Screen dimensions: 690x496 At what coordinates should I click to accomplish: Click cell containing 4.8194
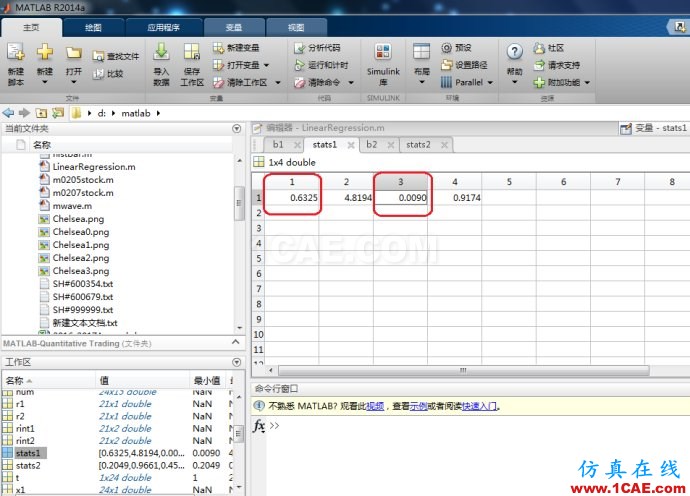click(x=346, y=198)
